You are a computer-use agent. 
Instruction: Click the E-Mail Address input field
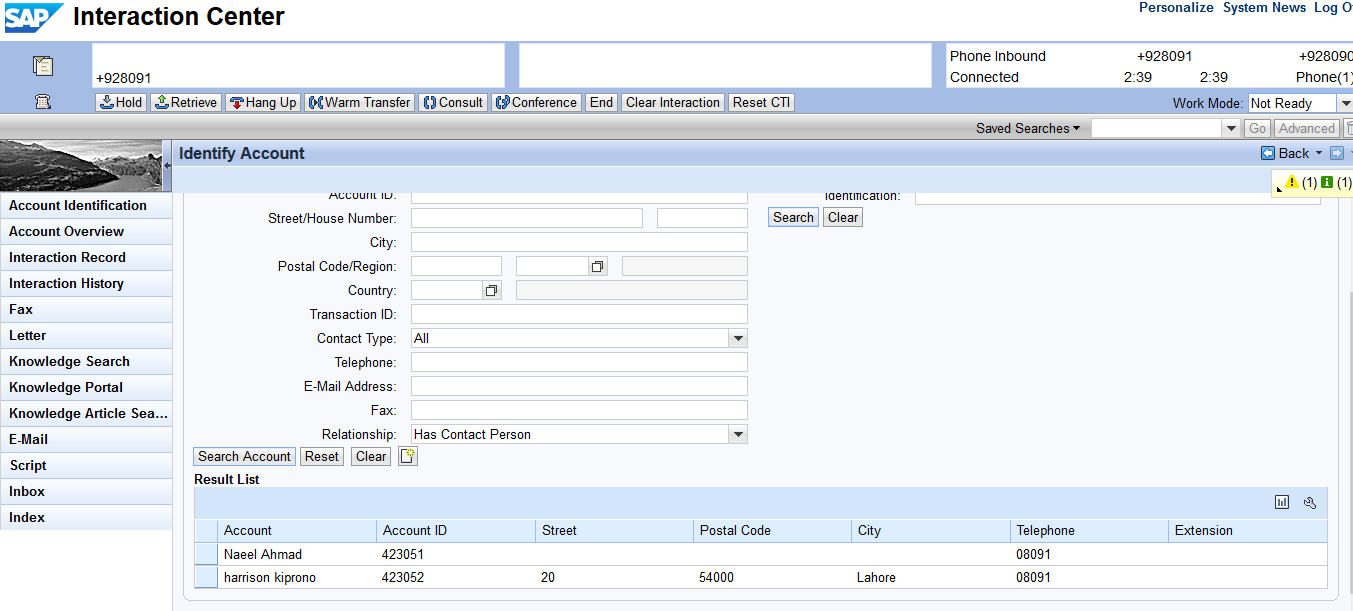[x=579, y=387]
